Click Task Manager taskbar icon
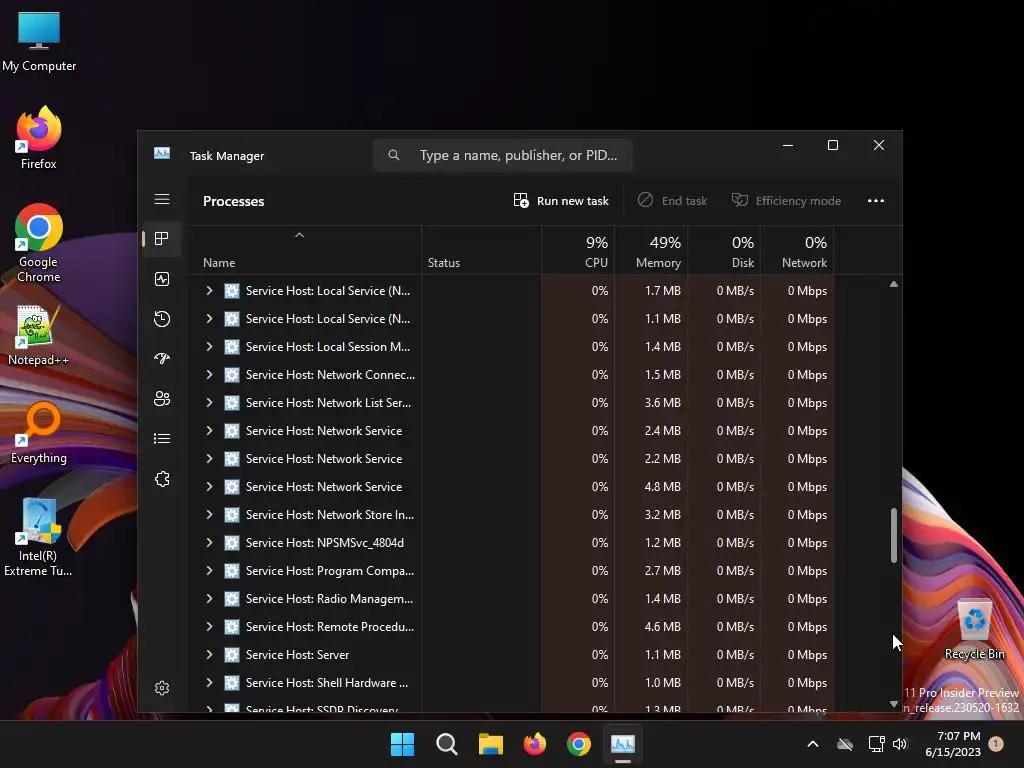The height and width of the screenshot is (768, 1024). point(622,744)
